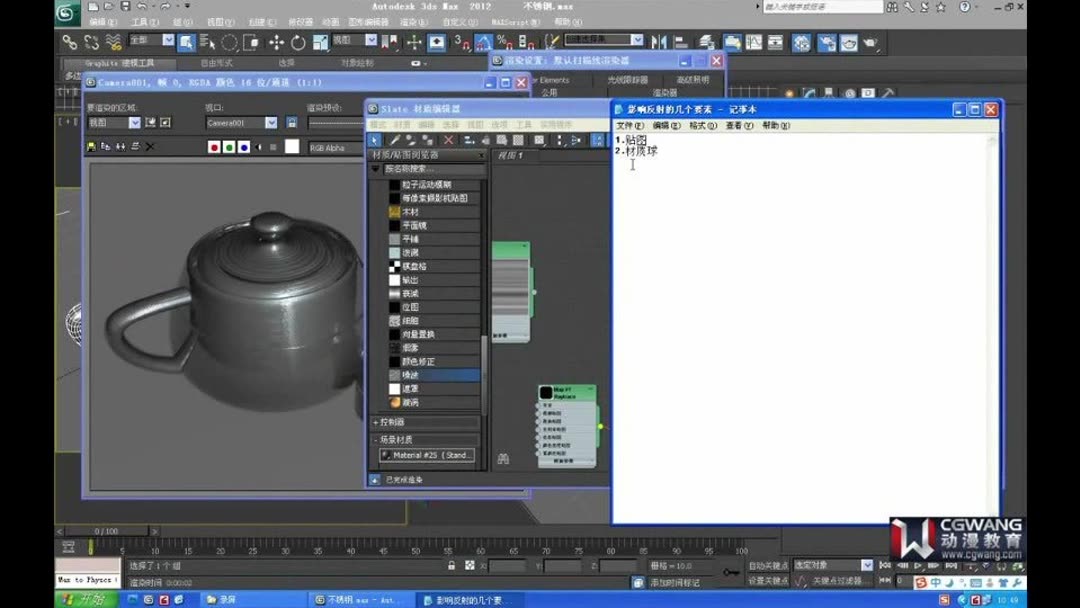Open the RGB Alpha channel dropdown

click(330, 147)
